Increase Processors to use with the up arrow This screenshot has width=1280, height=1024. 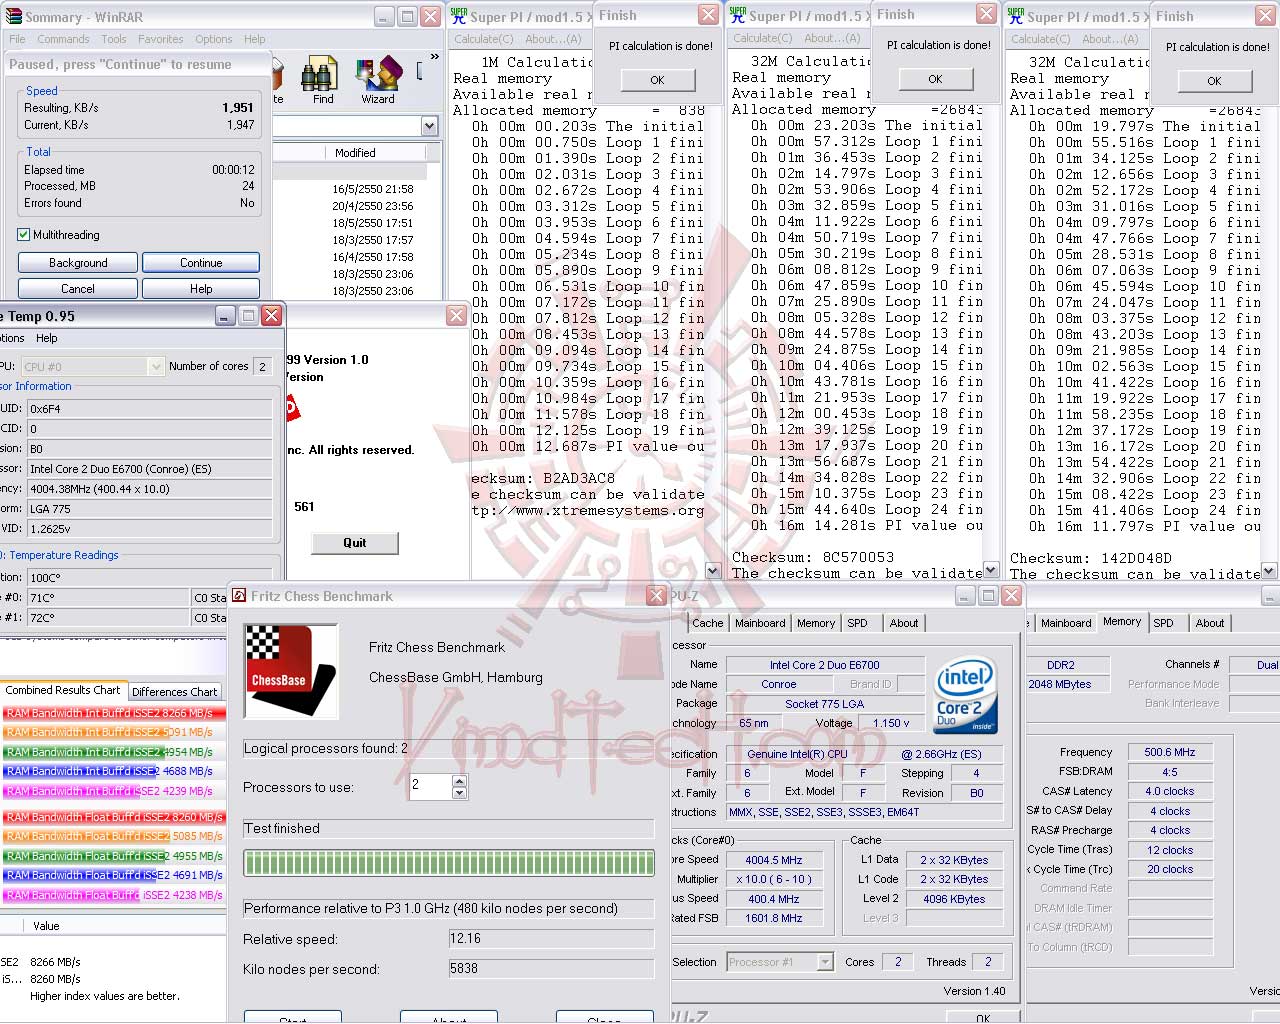tap(459, 780)
